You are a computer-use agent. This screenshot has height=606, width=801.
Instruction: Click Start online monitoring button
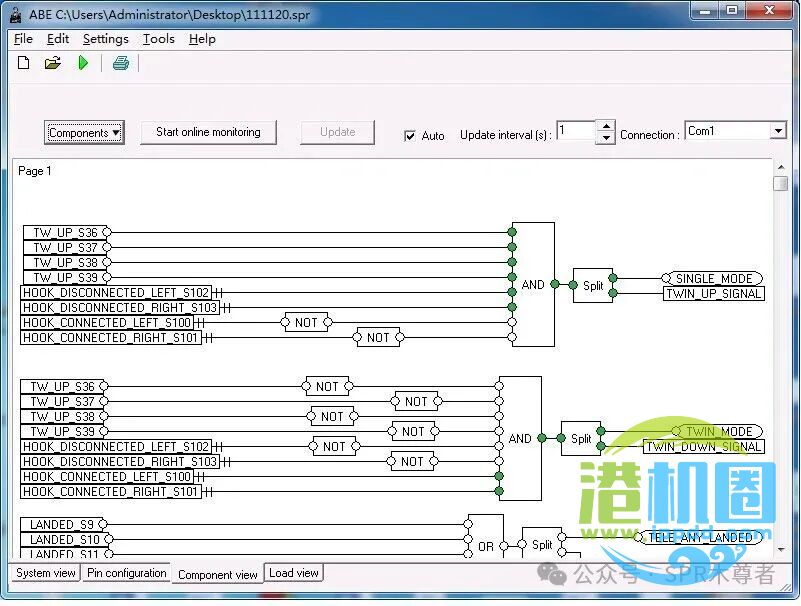tap(208, 132)
